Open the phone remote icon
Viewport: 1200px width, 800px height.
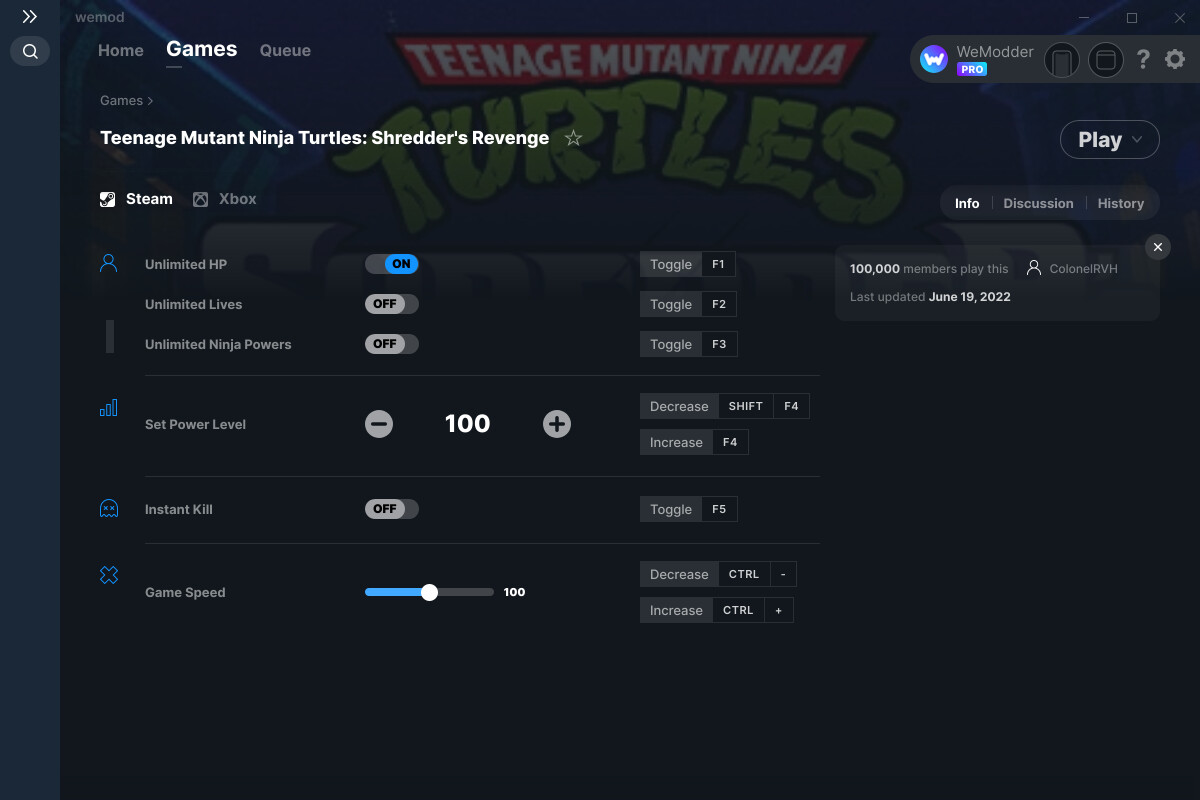(x=1062, y=60)
